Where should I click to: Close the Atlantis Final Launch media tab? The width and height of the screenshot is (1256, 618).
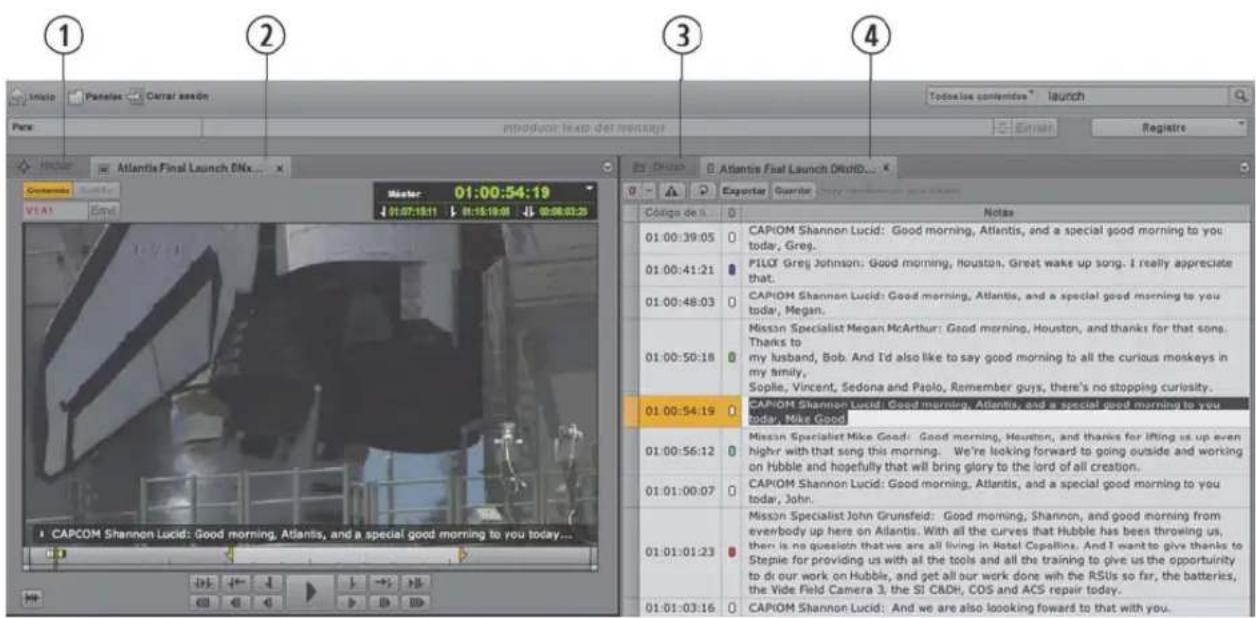[279, 168]
